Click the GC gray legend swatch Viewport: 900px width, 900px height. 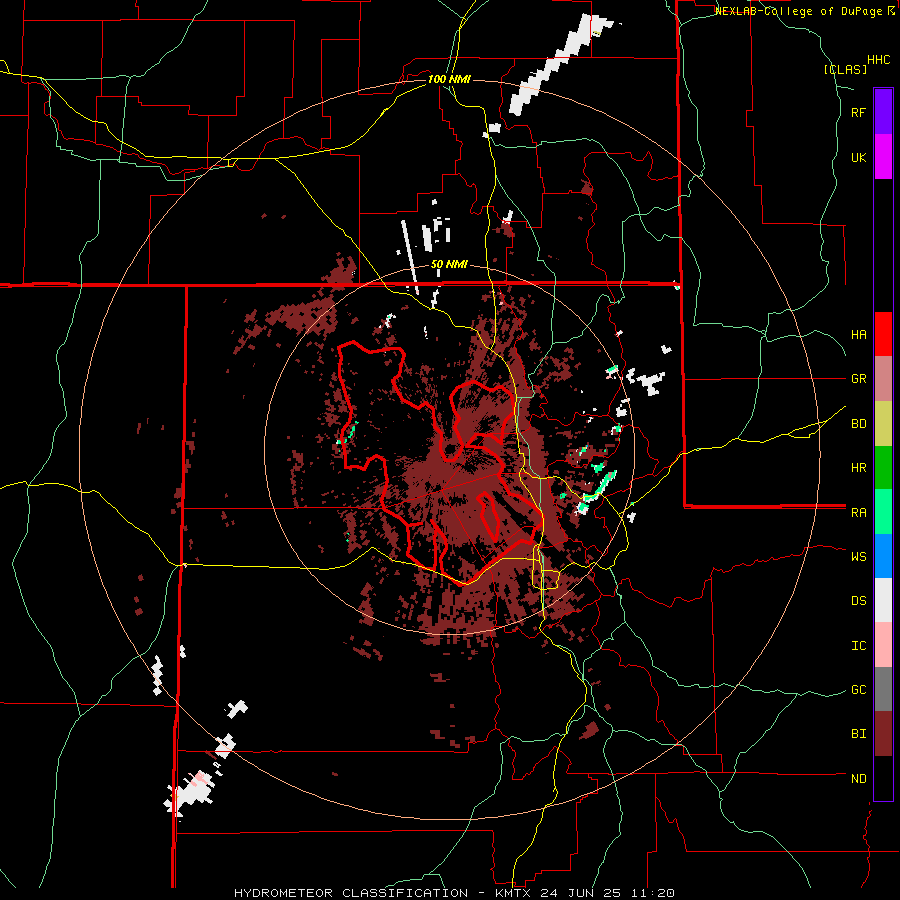(x=883, y=689)
